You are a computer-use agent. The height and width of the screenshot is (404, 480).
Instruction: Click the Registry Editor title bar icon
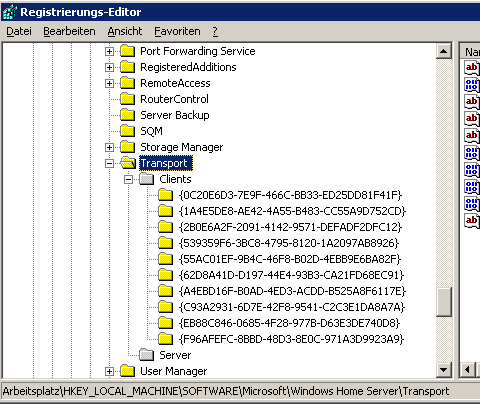[10, 12]
